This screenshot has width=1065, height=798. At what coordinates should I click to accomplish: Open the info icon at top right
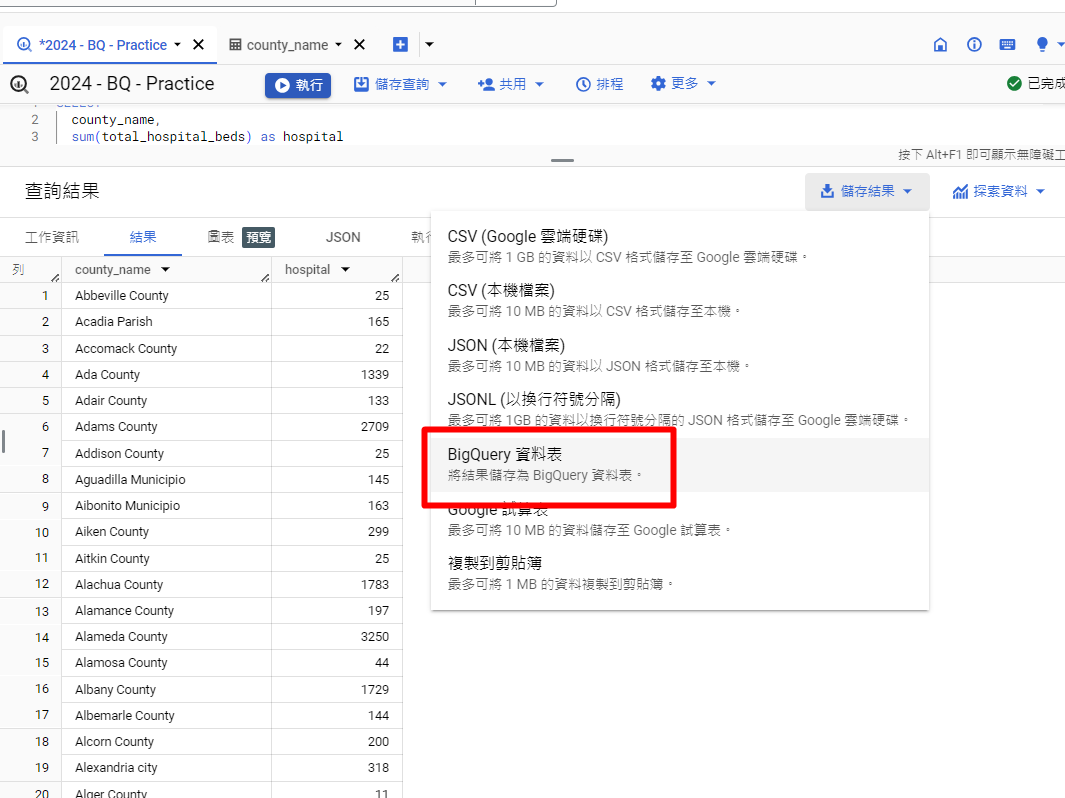pos(974,45)
